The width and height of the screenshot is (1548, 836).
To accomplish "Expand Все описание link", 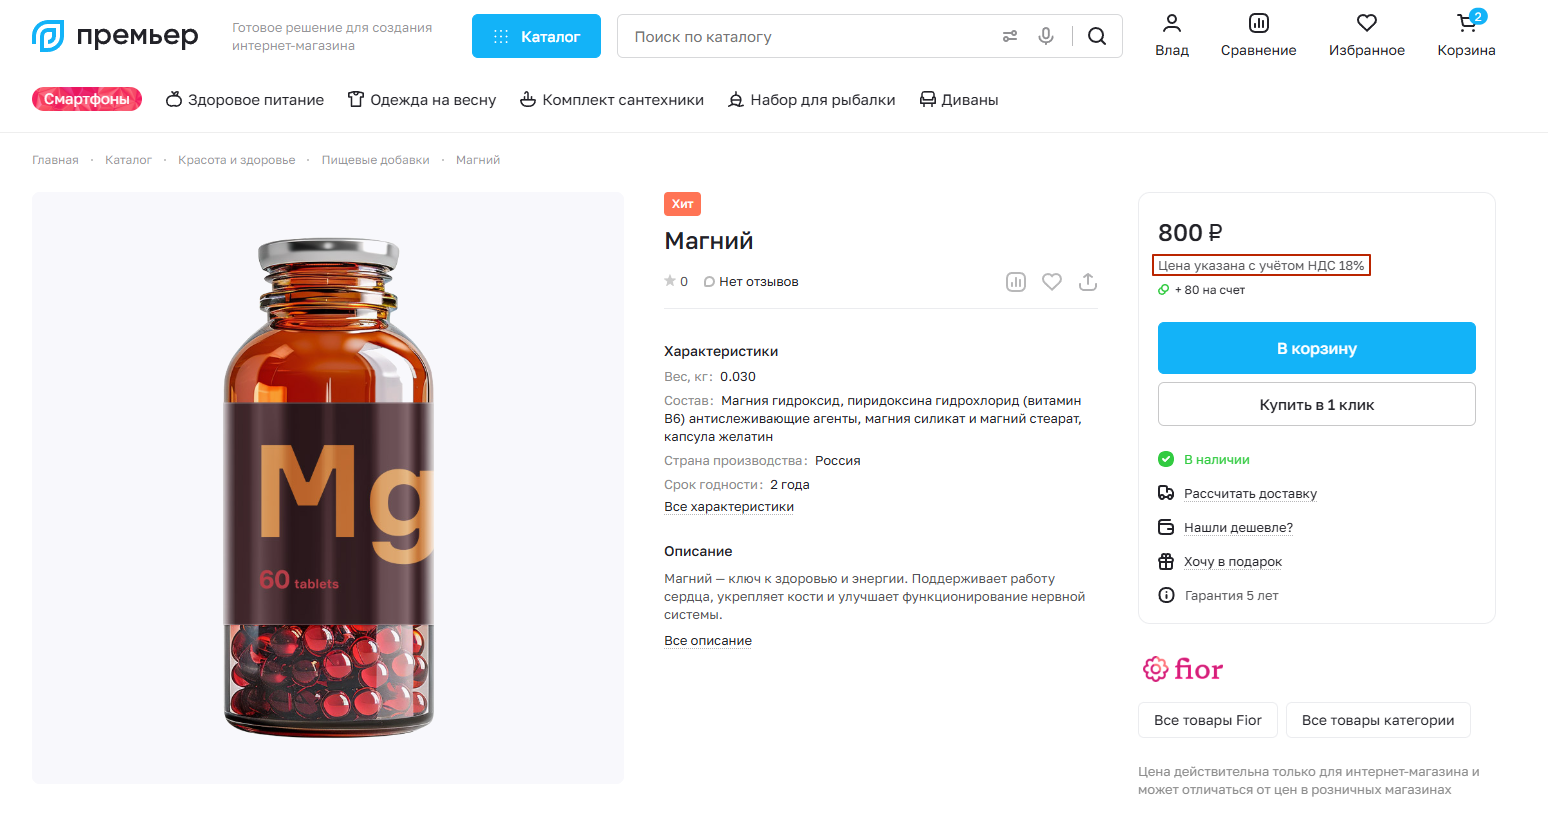I will [x=708, y=641].
